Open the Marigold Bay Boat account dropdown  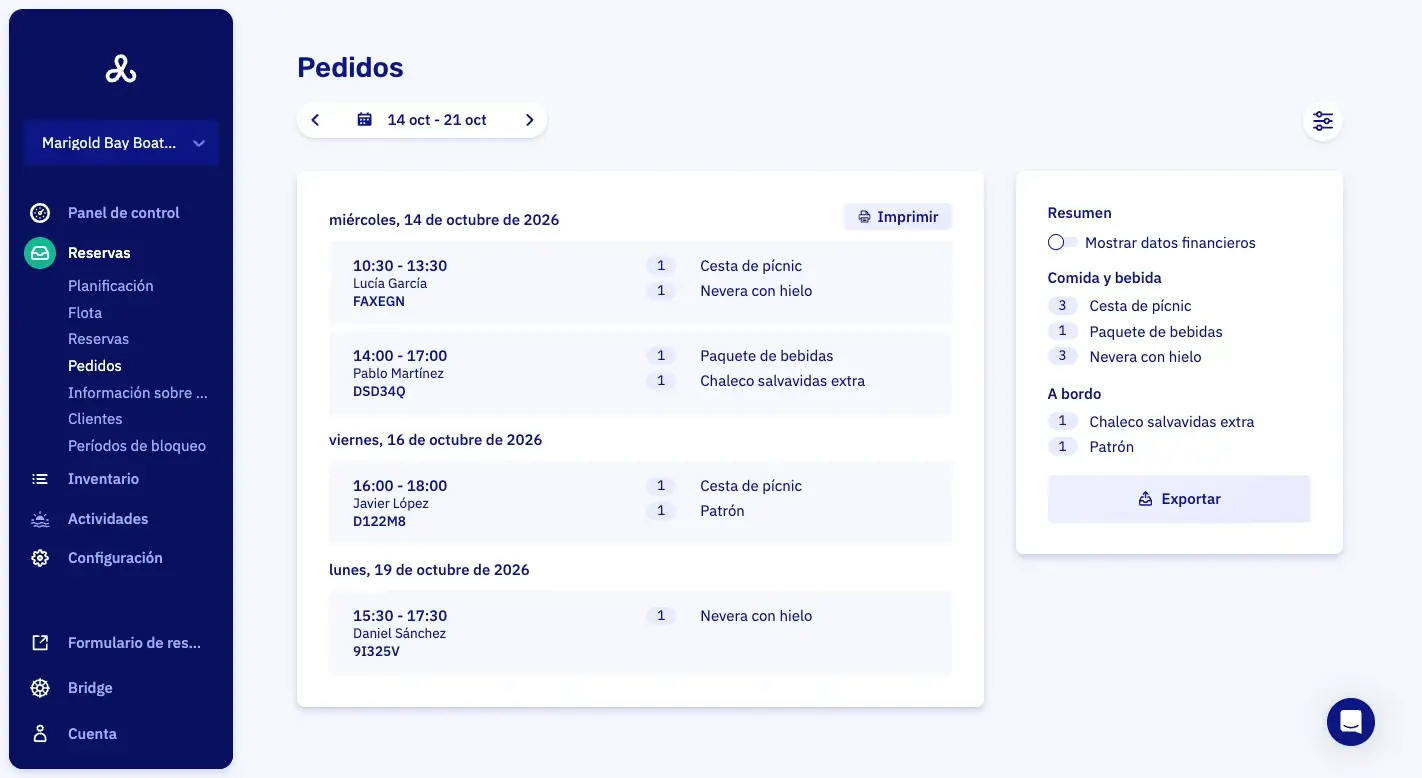pos(121,143)
